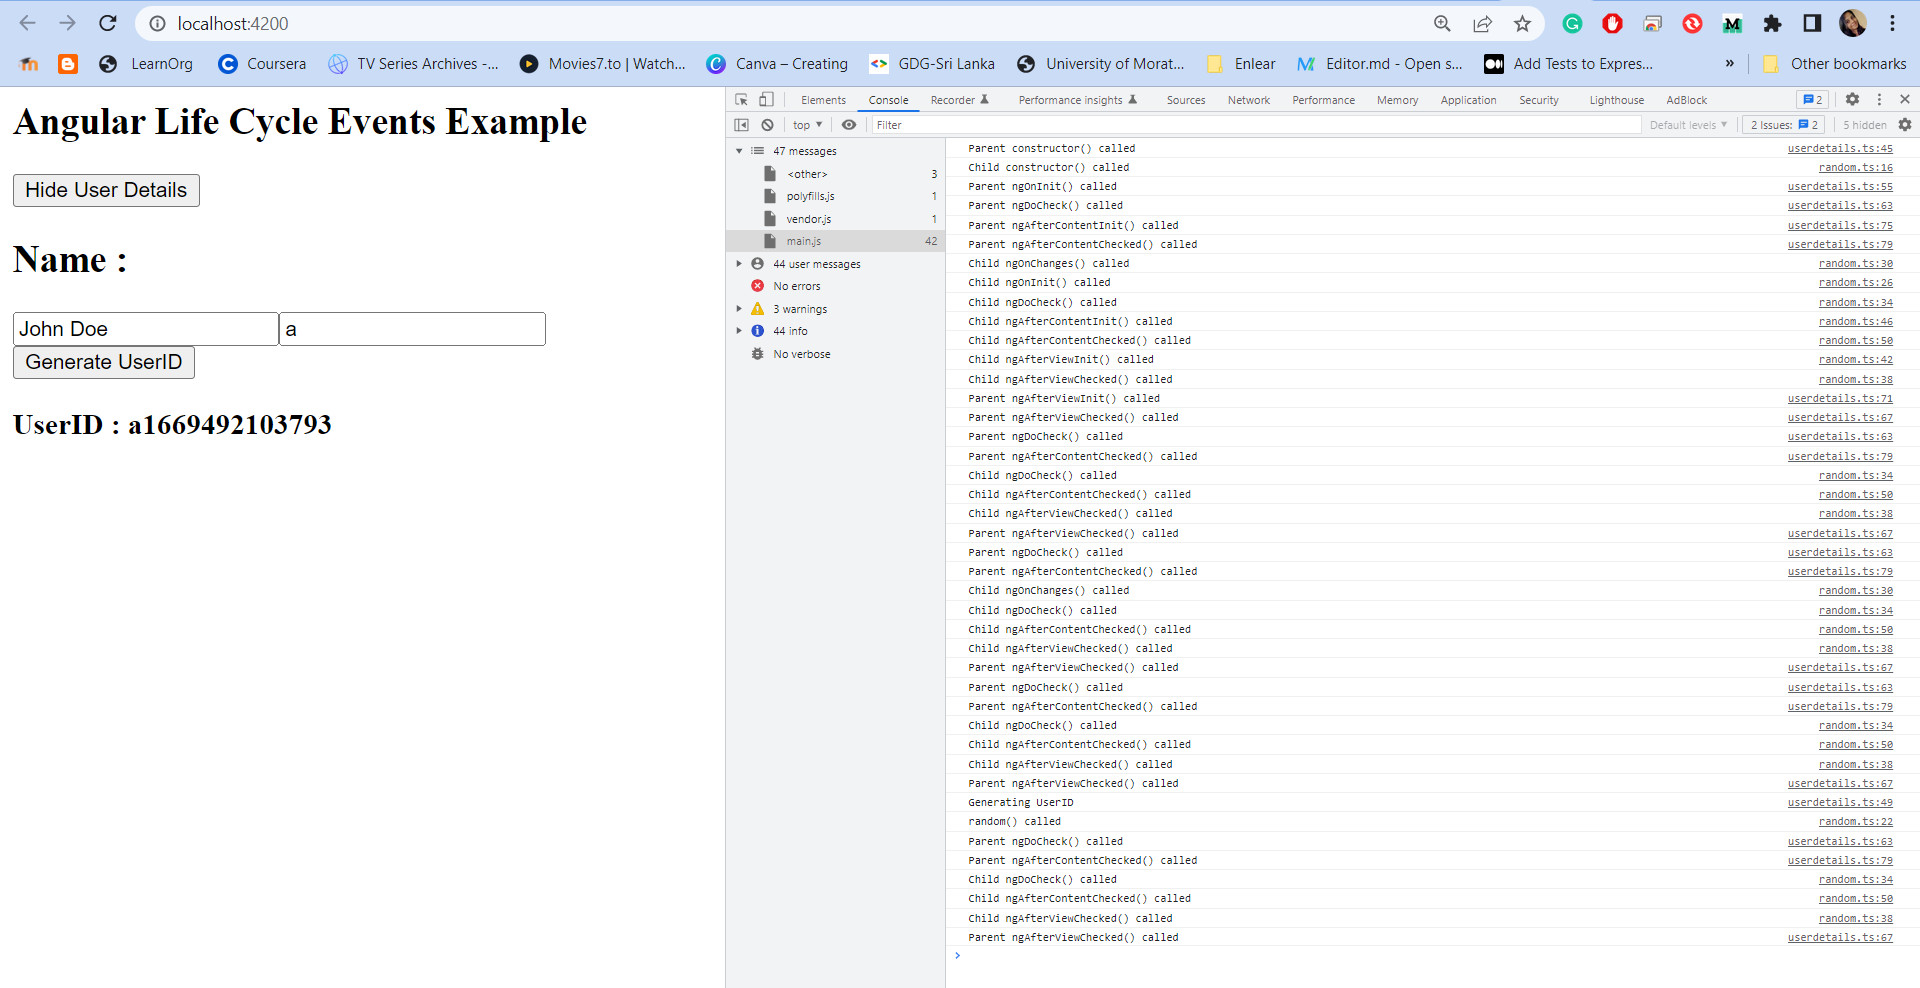The image size is (1920, 988).
Task: Expand the 44 user messages group
Action: [x=739, y=264]
